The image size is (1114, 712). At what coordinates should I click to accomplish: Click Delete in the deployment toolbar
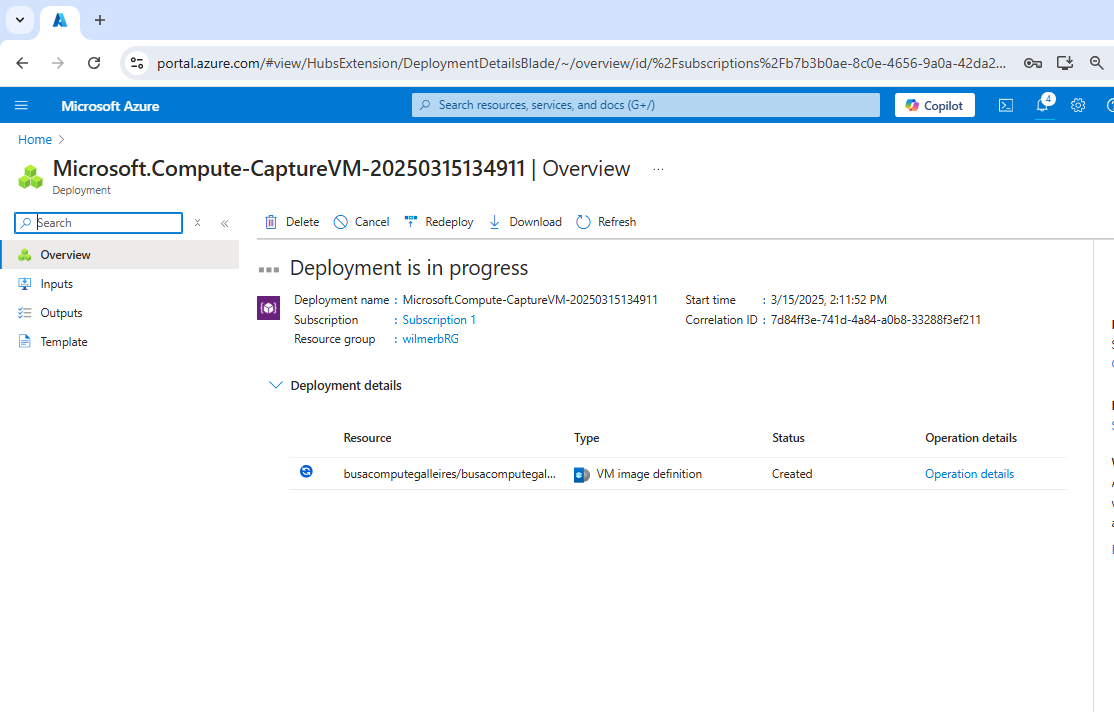tap(292, 222)
